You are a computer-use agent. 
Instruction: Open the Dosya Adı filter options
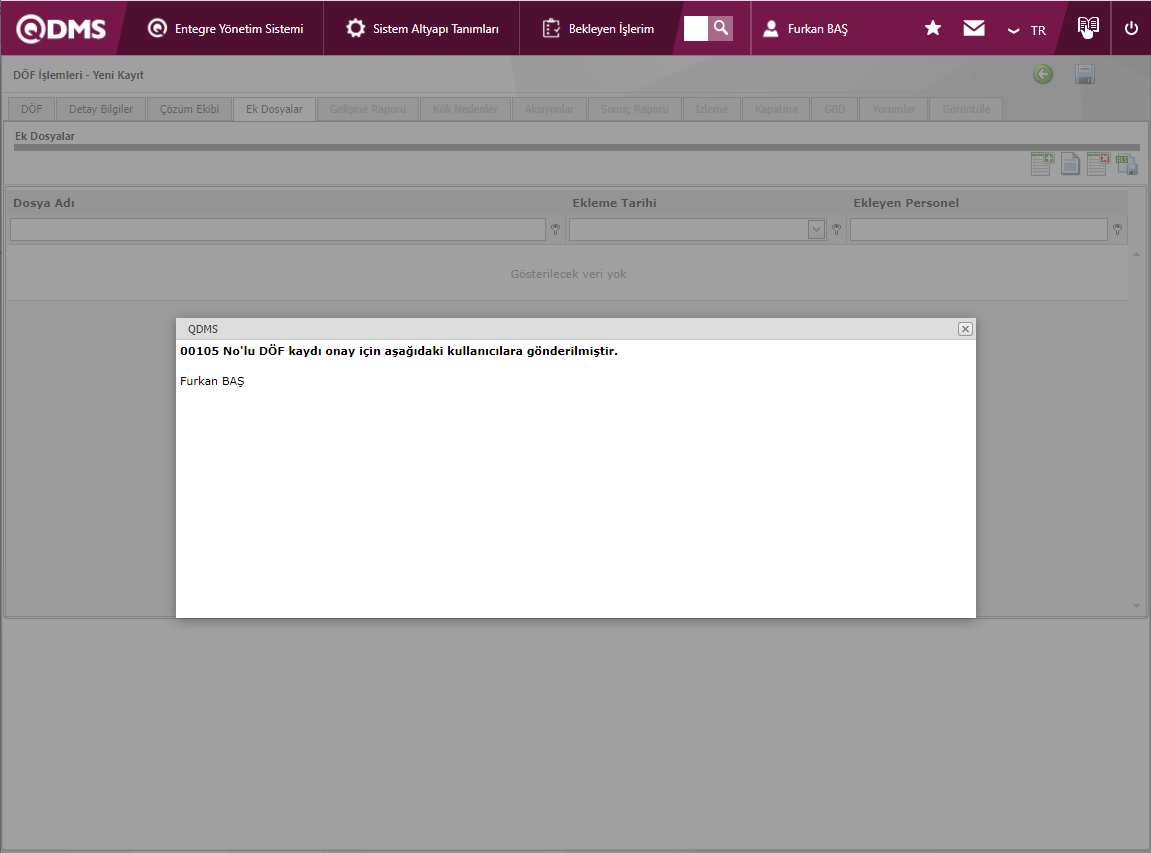coord(555,230)
